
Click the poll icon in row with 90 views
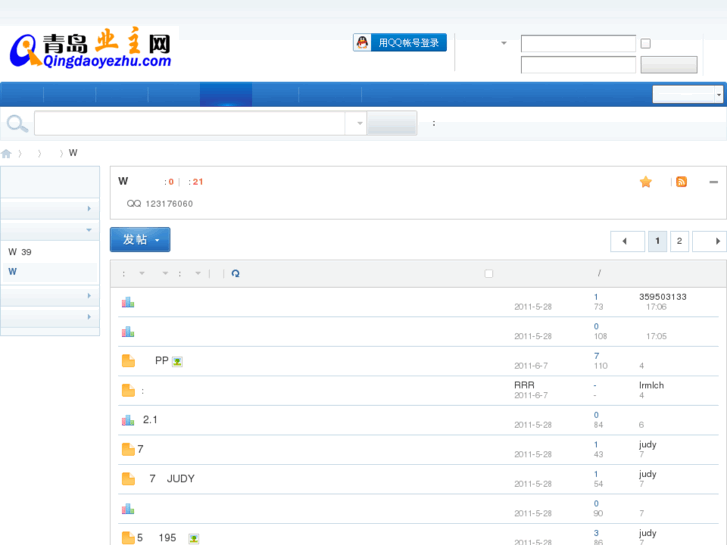tap(128, 509)
